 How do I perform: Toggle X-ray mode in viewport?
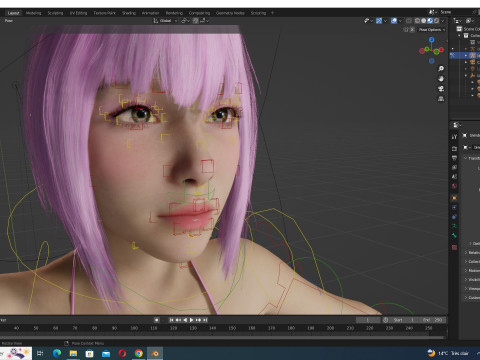[409, 21]
